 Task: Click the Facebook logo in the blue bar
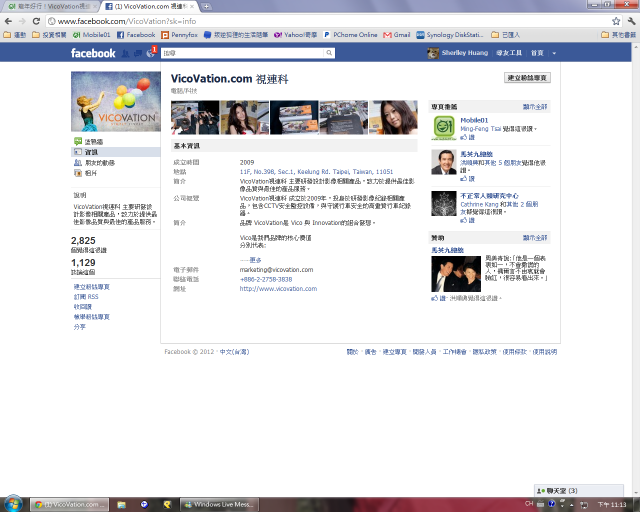(93, 53)
